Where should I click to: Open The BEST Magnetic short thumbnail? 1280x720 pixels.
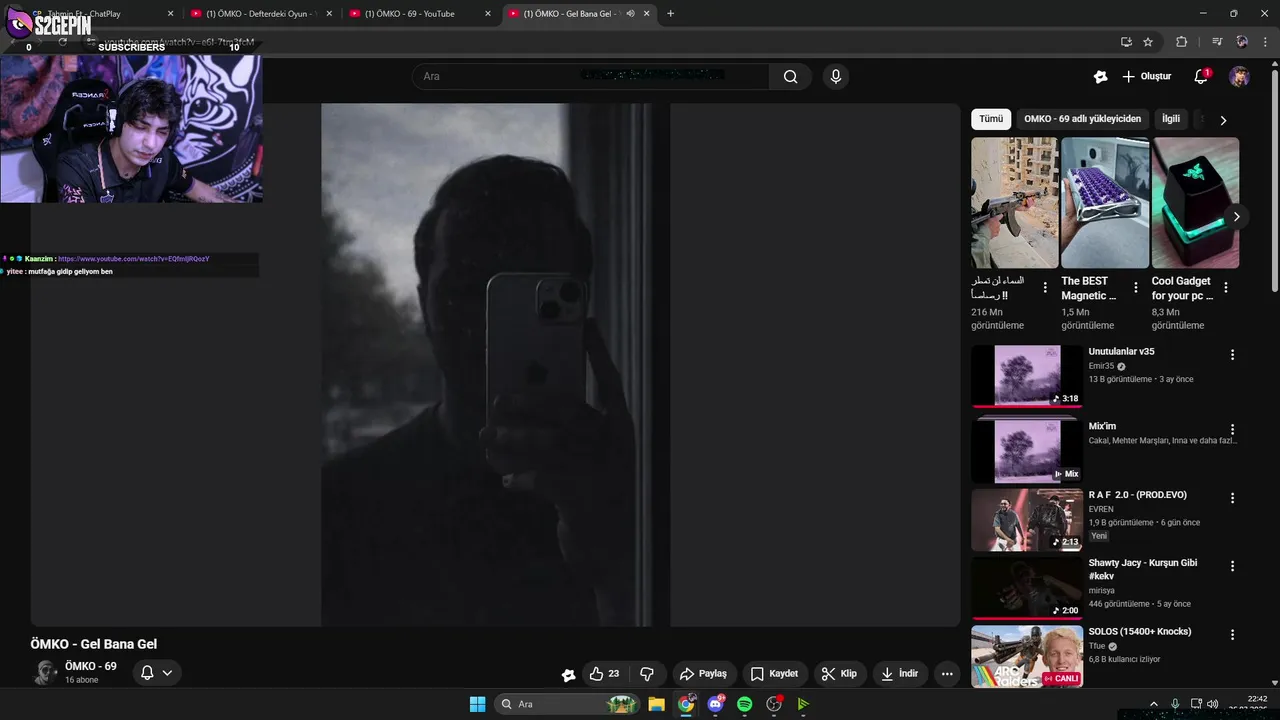(1105, 203)
